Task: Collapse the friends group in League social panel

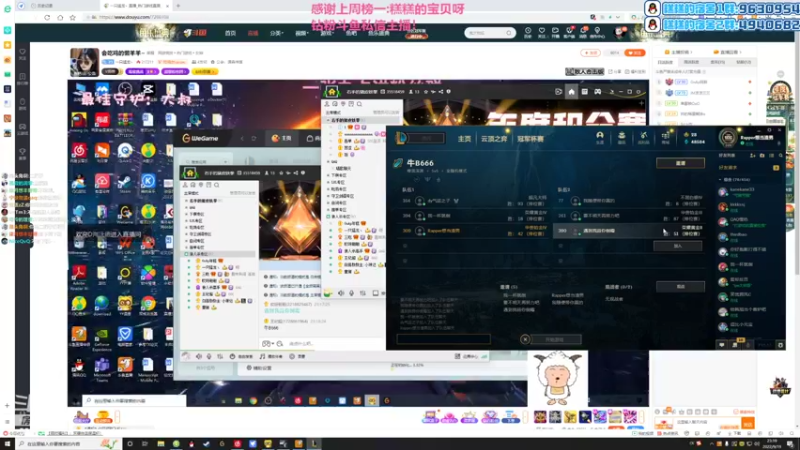Action: pos(720,180)
